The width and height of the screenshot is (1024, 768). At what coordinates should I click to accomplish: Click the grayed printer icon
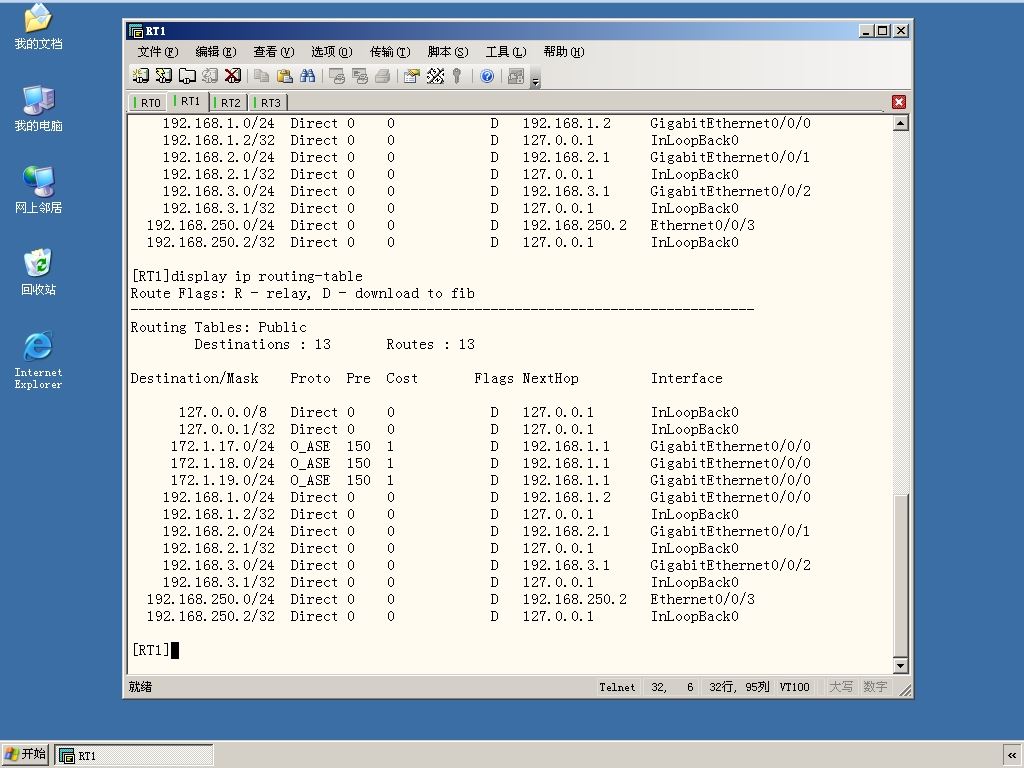(383, 76)
